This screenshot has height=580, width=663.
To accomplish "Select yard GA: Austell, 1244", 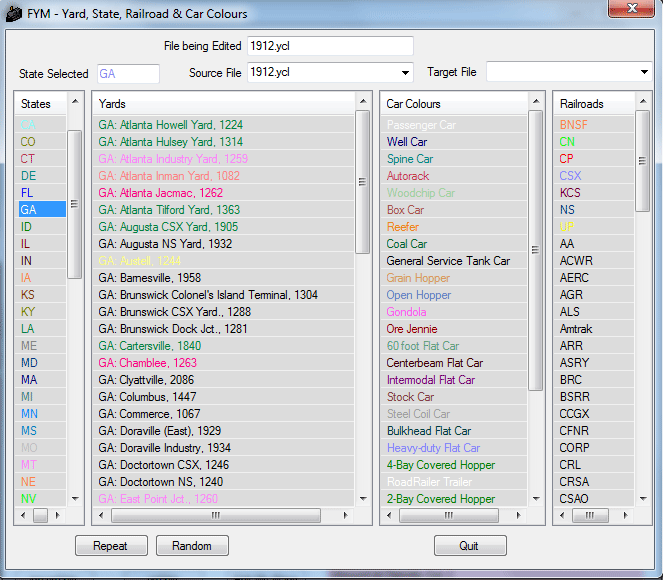I will pos(223,260).
